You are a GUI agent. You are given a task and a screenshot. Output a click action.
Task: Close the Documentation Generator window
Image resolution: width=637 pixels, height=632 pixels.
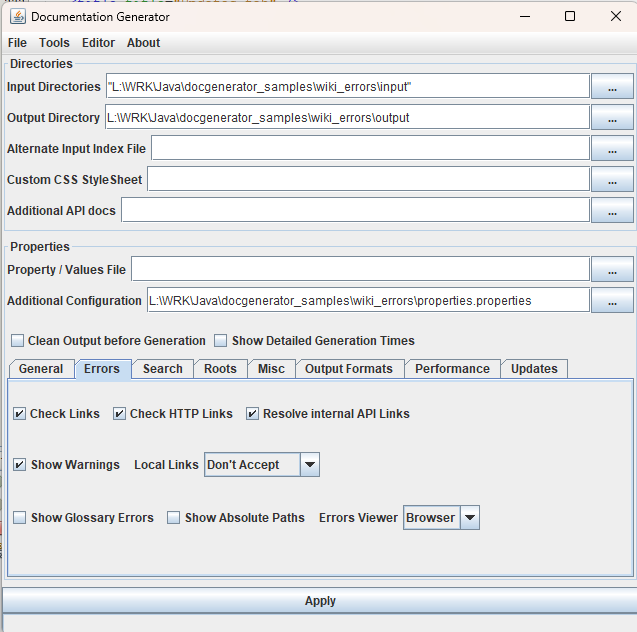pyautogui.click(x=616, y=17)
